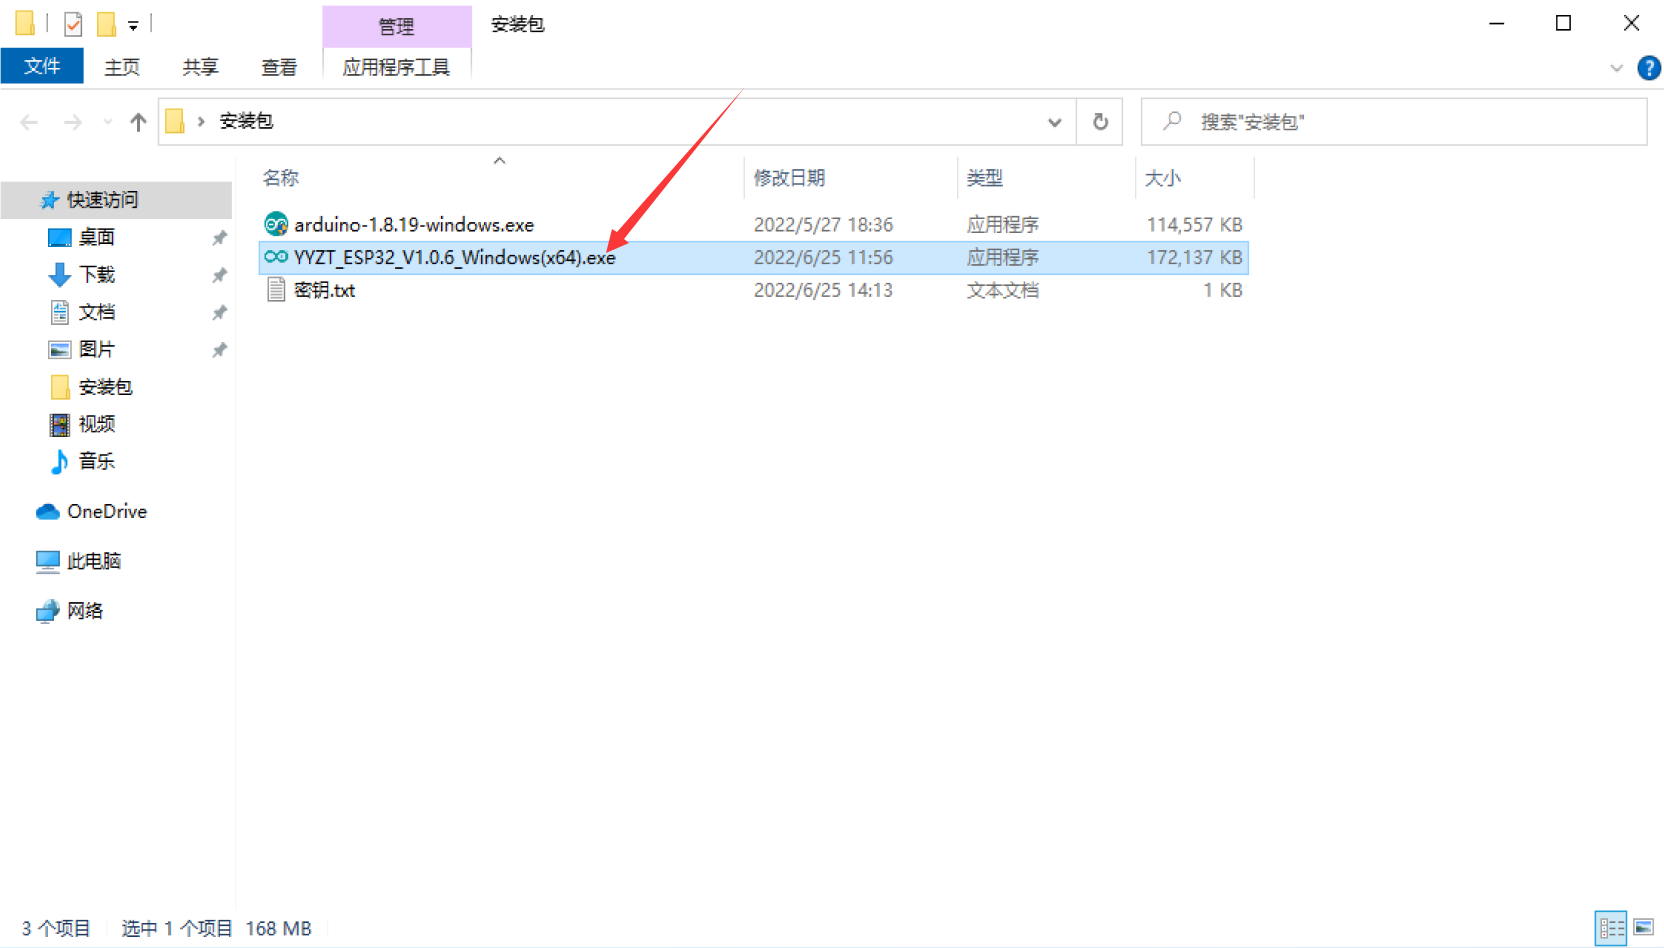Minimize the 安装包 window
The height and width of the screenshot is (948, 1664).
[1497, 23]
